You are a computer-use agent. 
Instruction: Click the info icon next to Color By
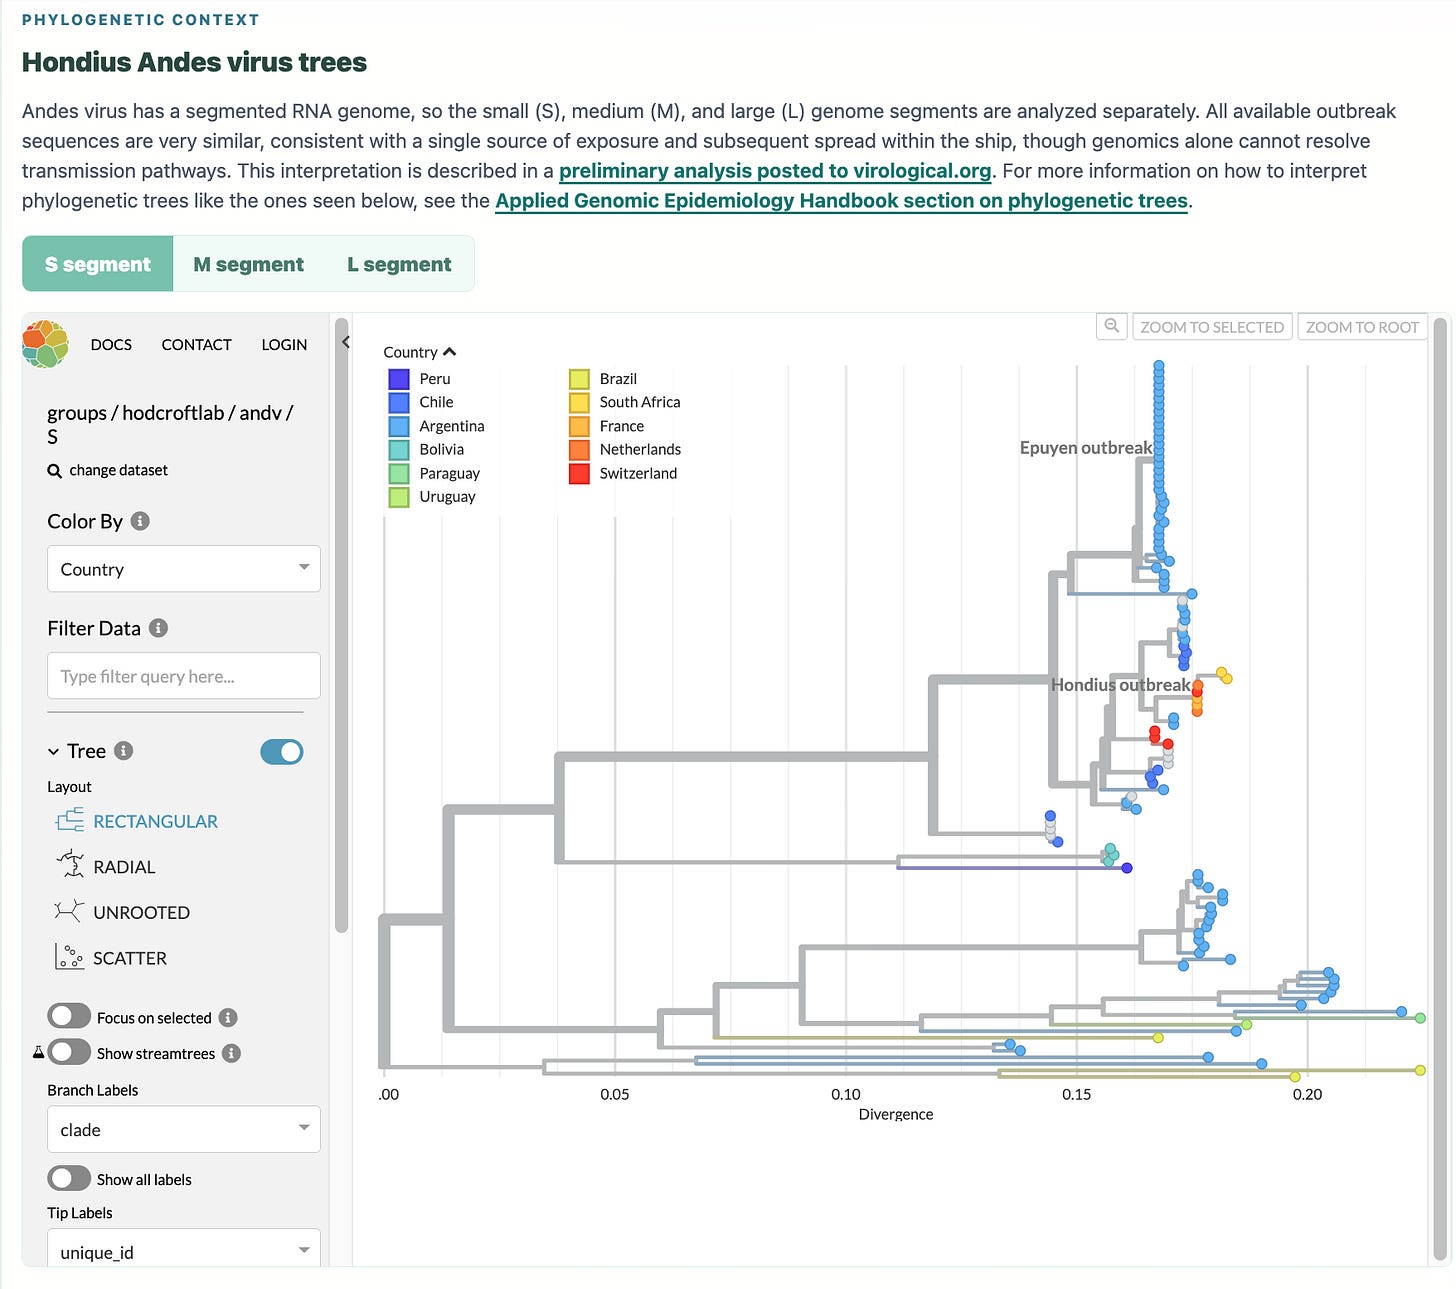(x=140, y=521)
